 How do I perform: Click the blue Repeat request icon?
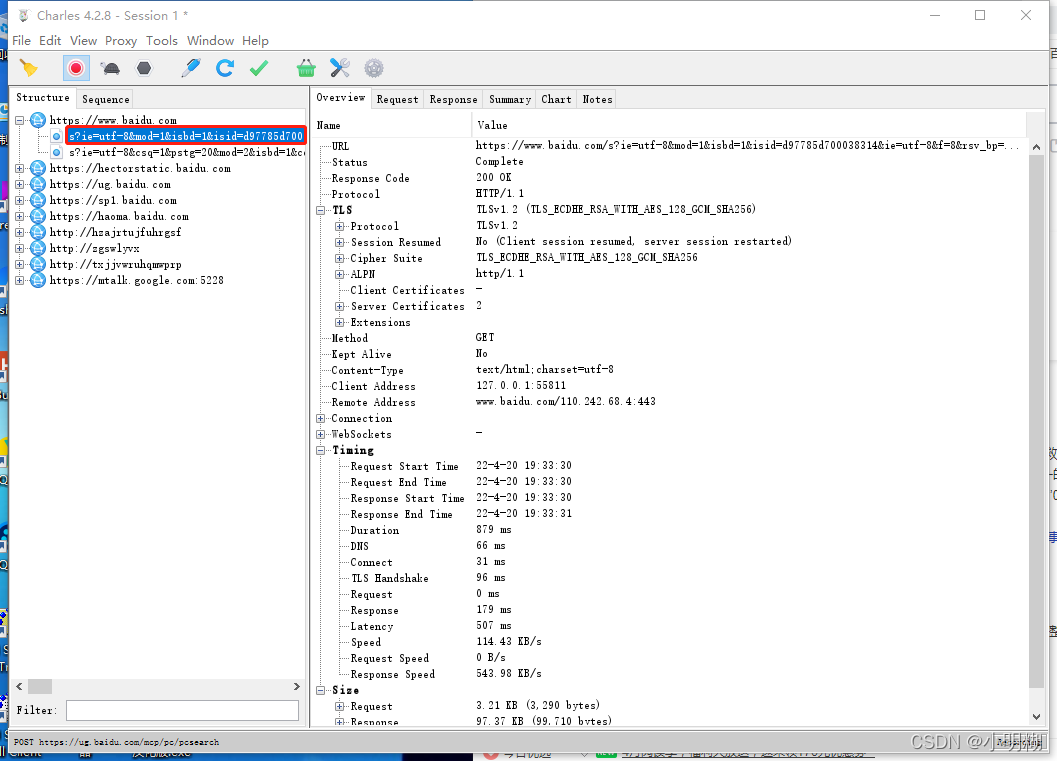pos(225,68)
